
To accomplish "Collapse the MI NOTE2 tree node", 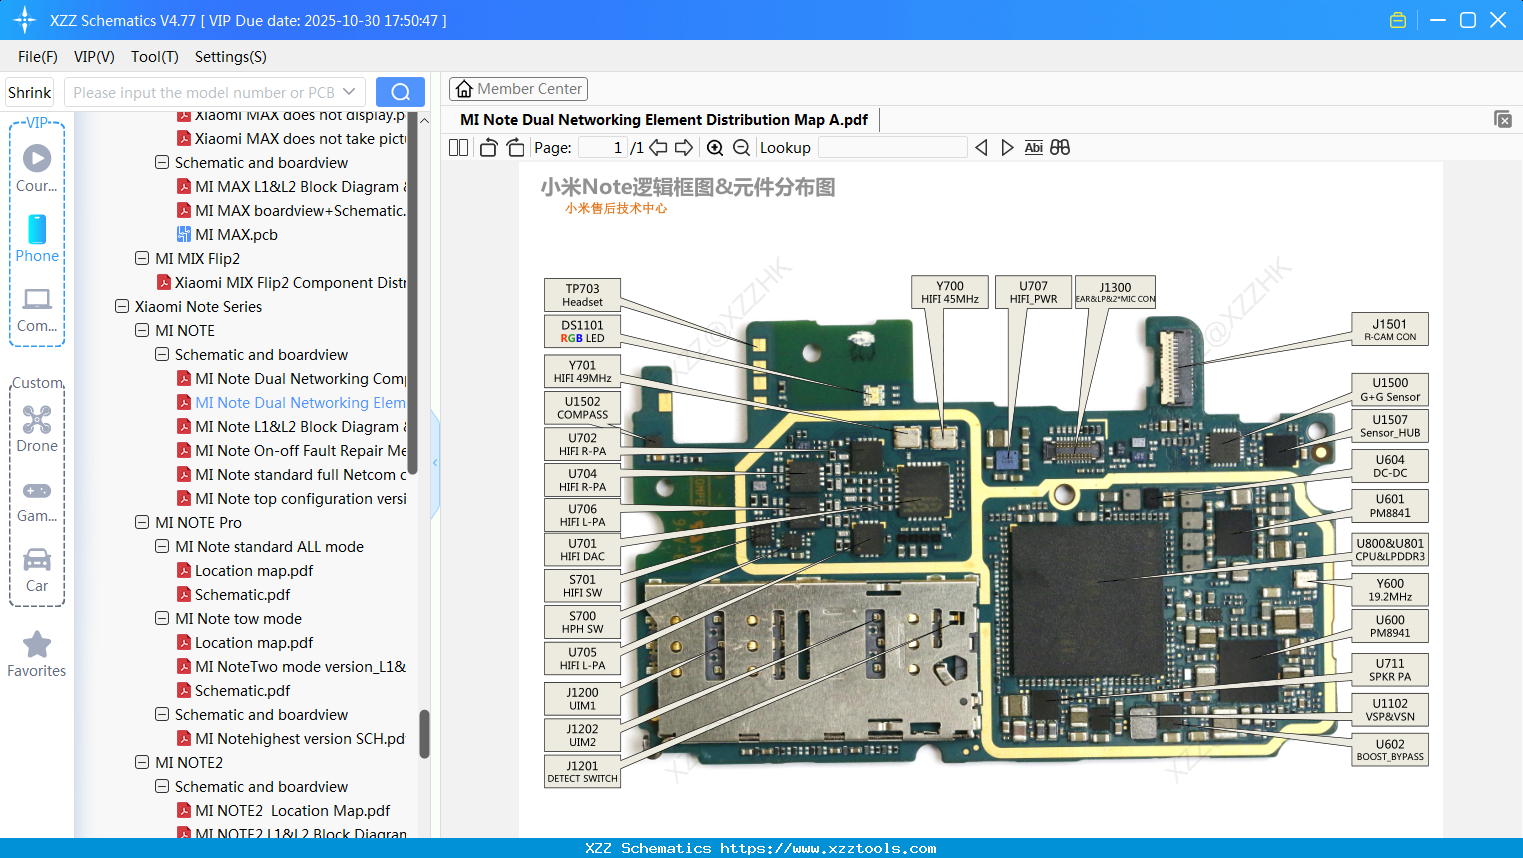I will 141,762.
